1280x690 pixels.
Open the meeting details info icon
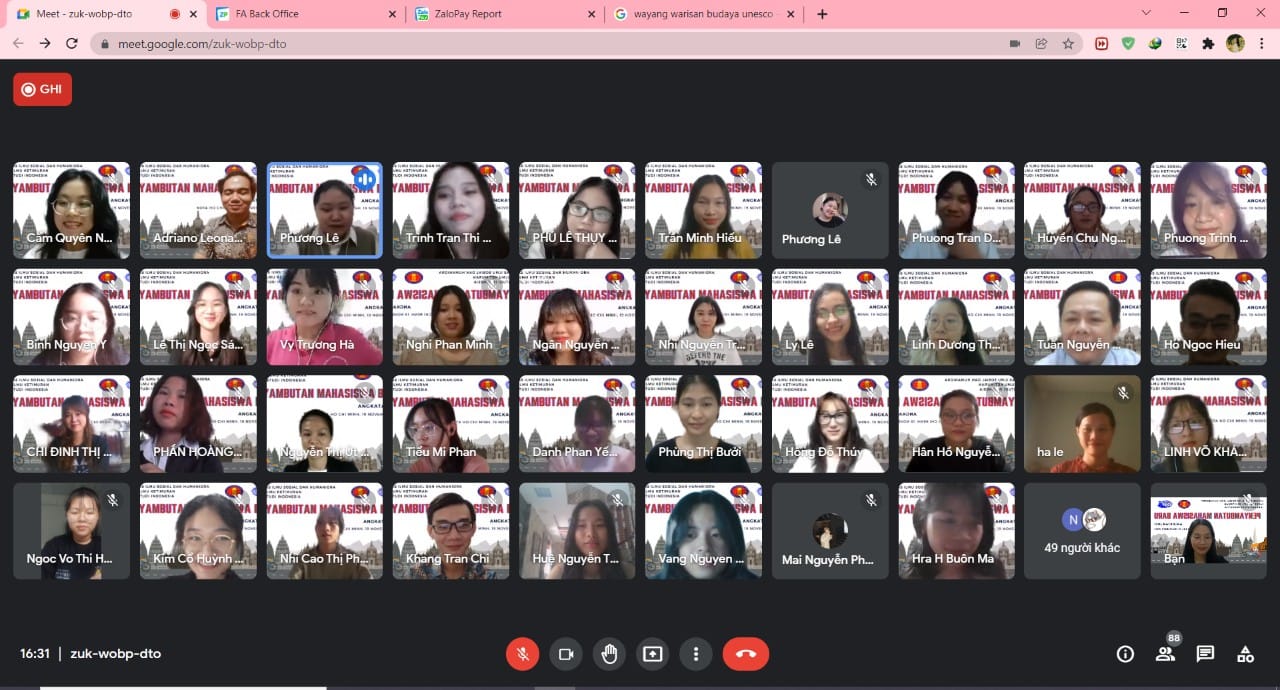click(1125, 654)
